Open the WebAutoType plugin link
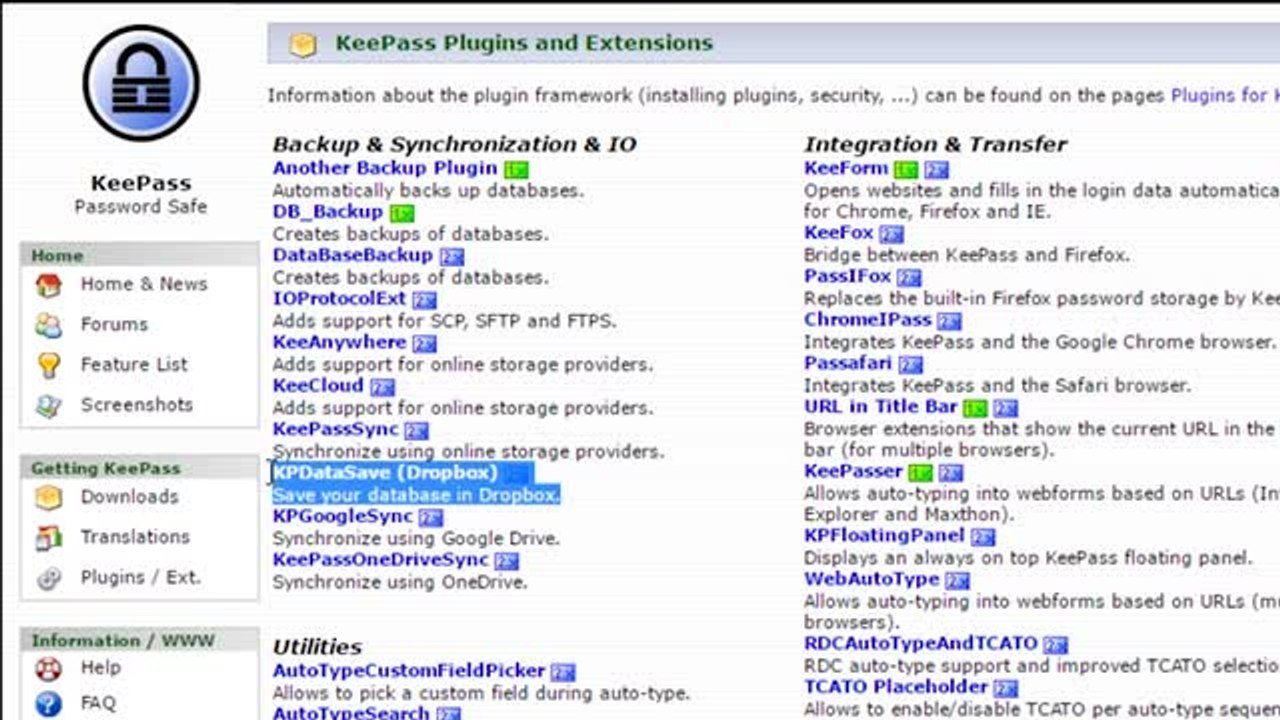 (x=872, y=579)
